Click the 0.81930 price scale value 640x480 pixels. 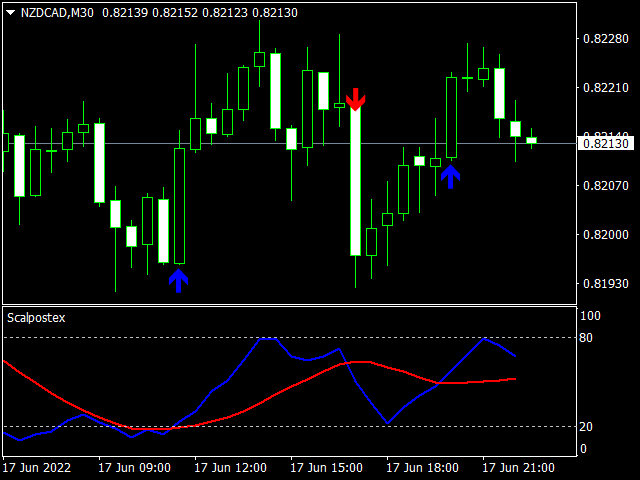click(606, 284)
